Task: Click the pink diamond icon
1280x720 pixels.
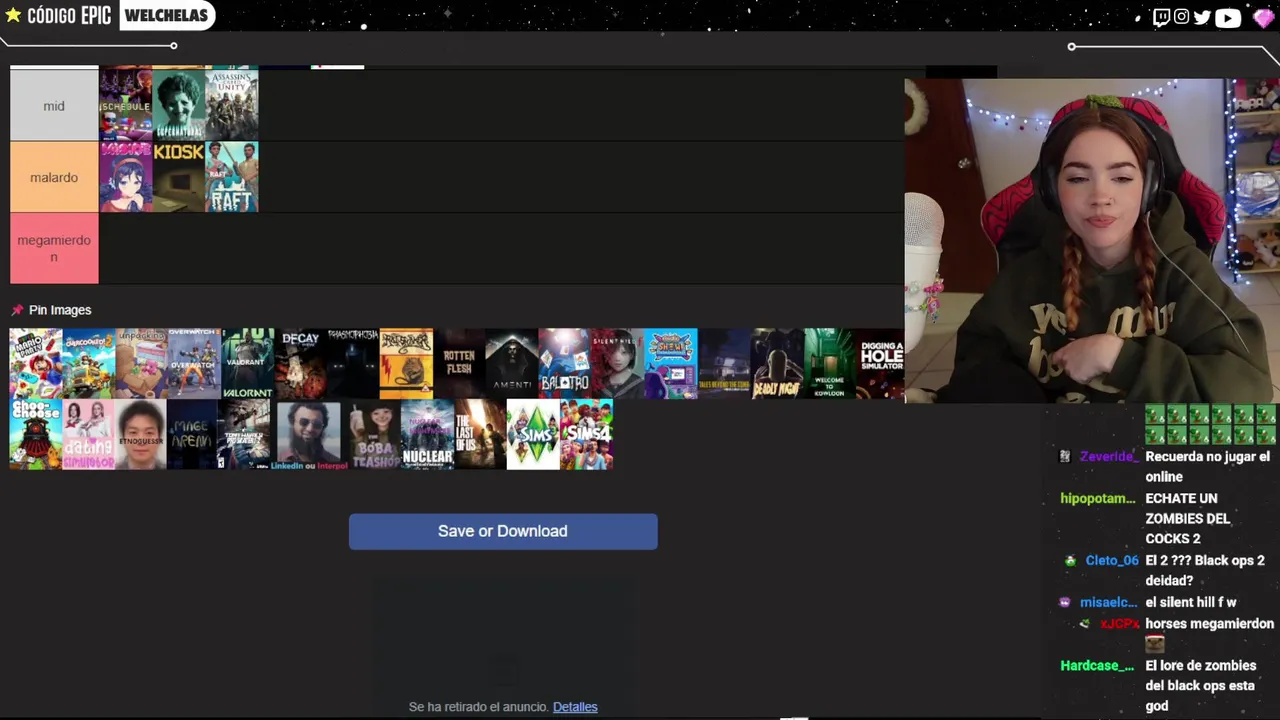Action: 1263,18
